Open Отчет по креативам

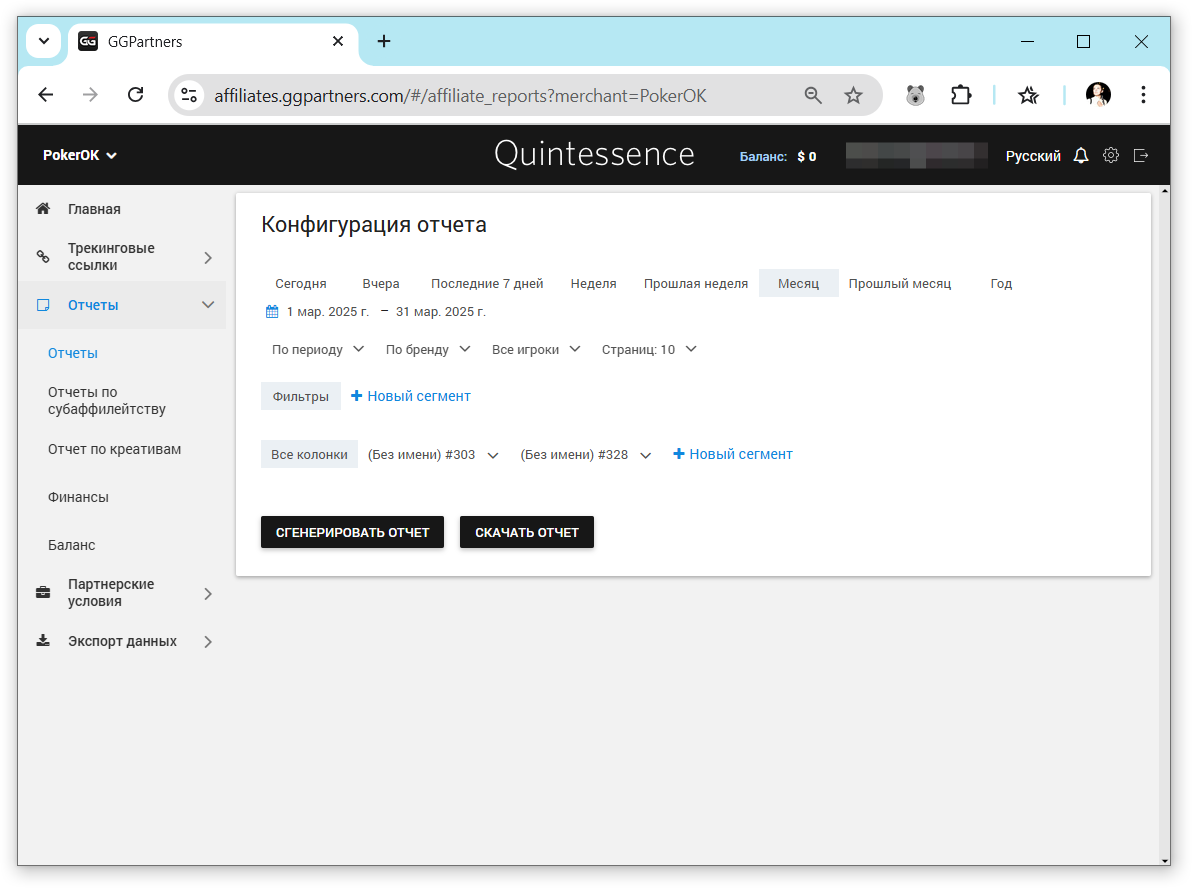[x=114, y=449]
